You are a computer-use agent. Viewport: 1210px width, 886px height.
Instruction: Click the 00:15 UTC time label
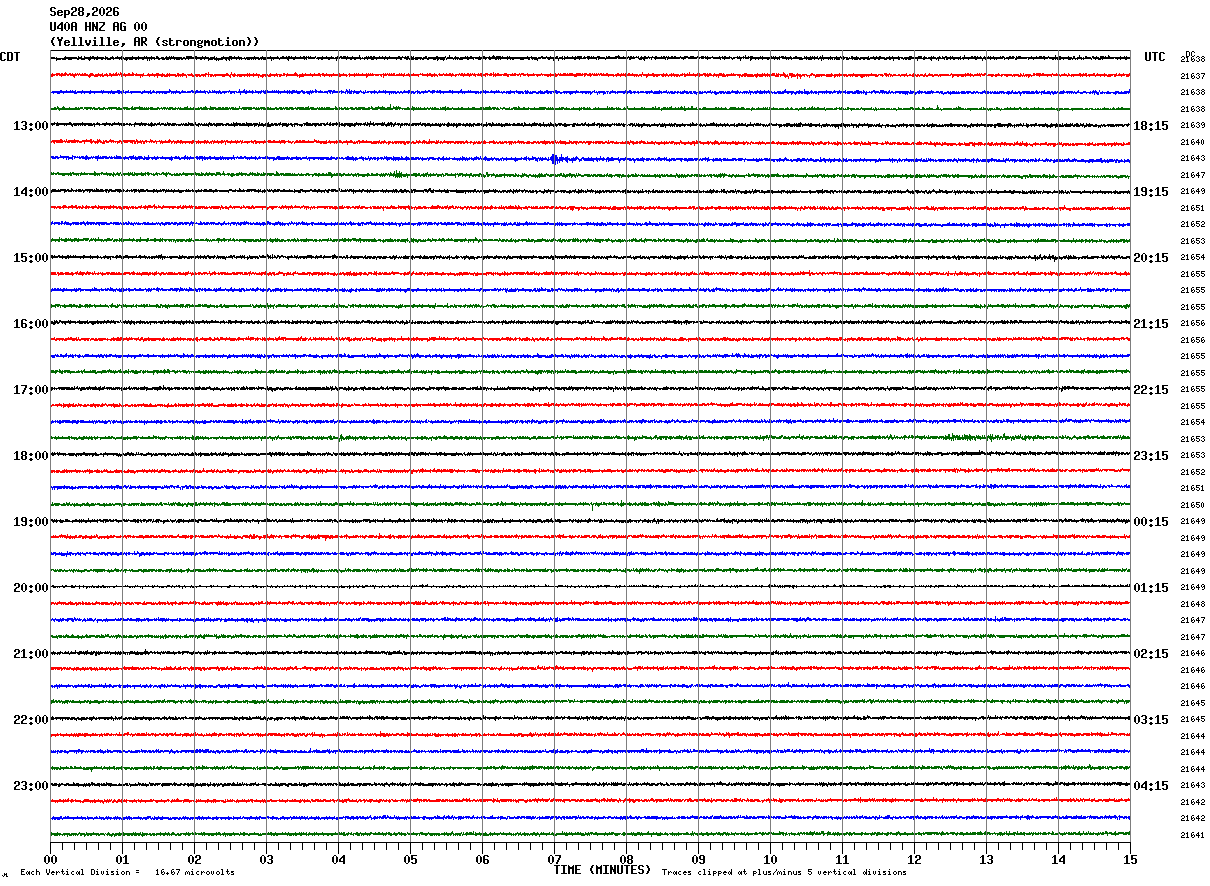[1150, 522]
